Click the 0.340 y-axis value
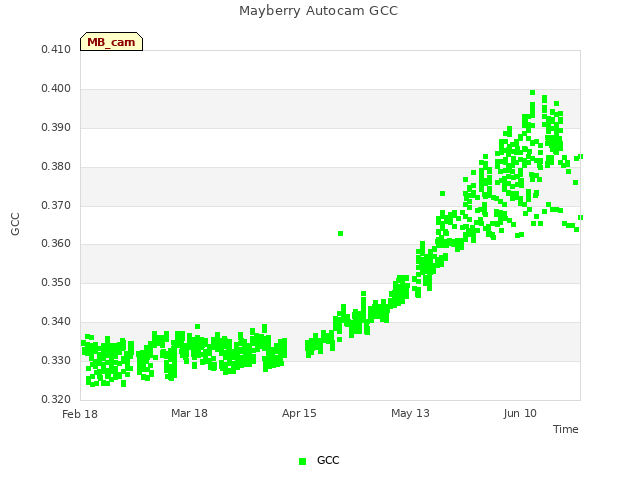 tap(56, 322)
